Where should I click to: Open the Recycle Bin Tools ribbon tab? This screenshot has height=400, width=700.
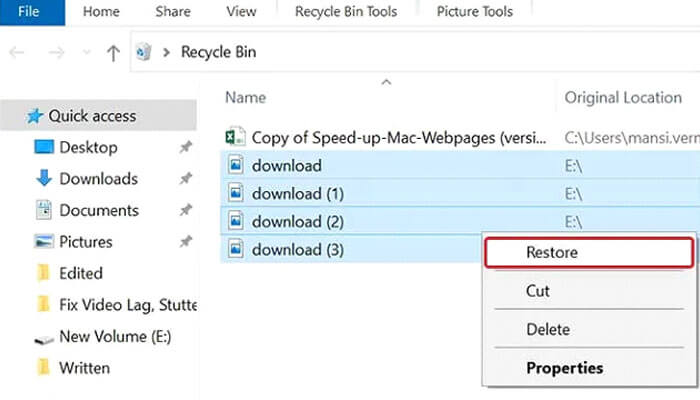tap(345, 12)
